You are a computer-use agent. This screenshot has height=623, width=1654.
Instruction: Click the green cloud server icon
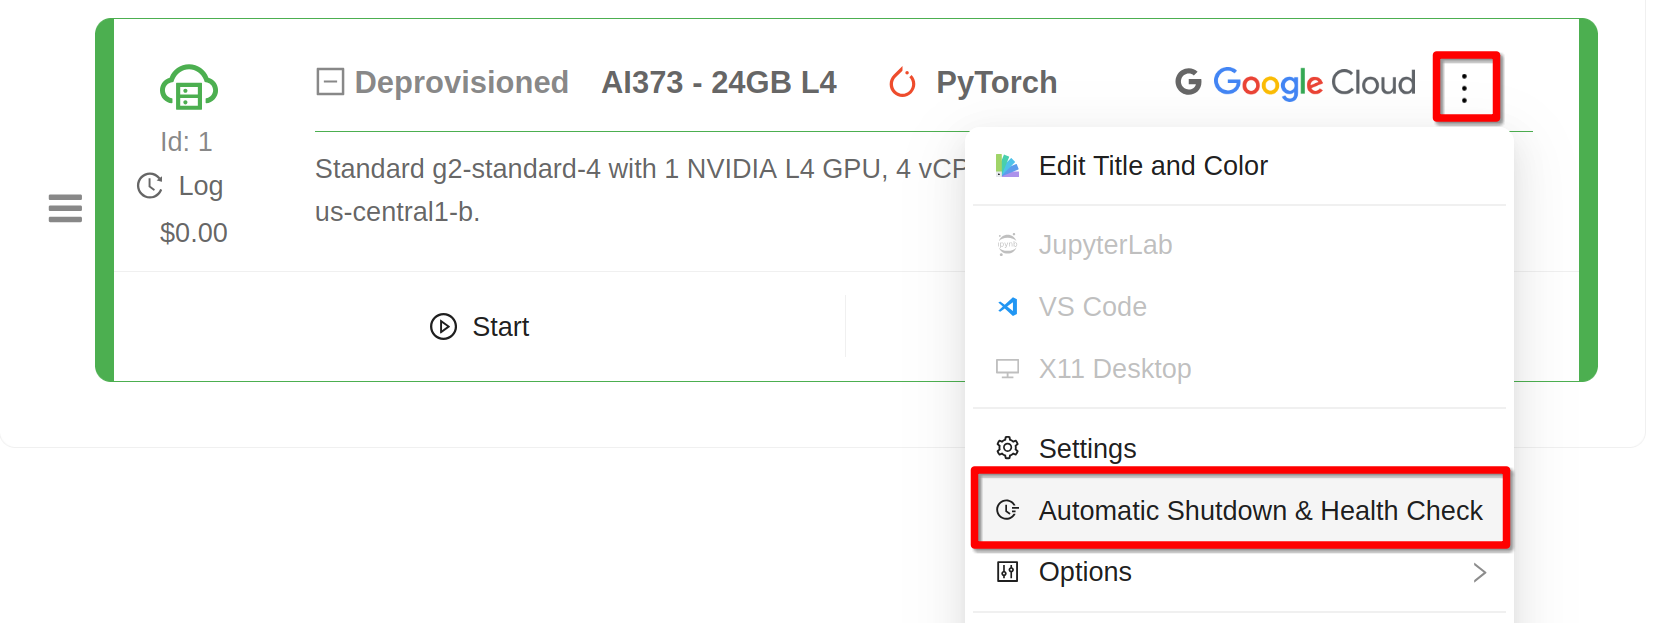[x=188, y=88]
